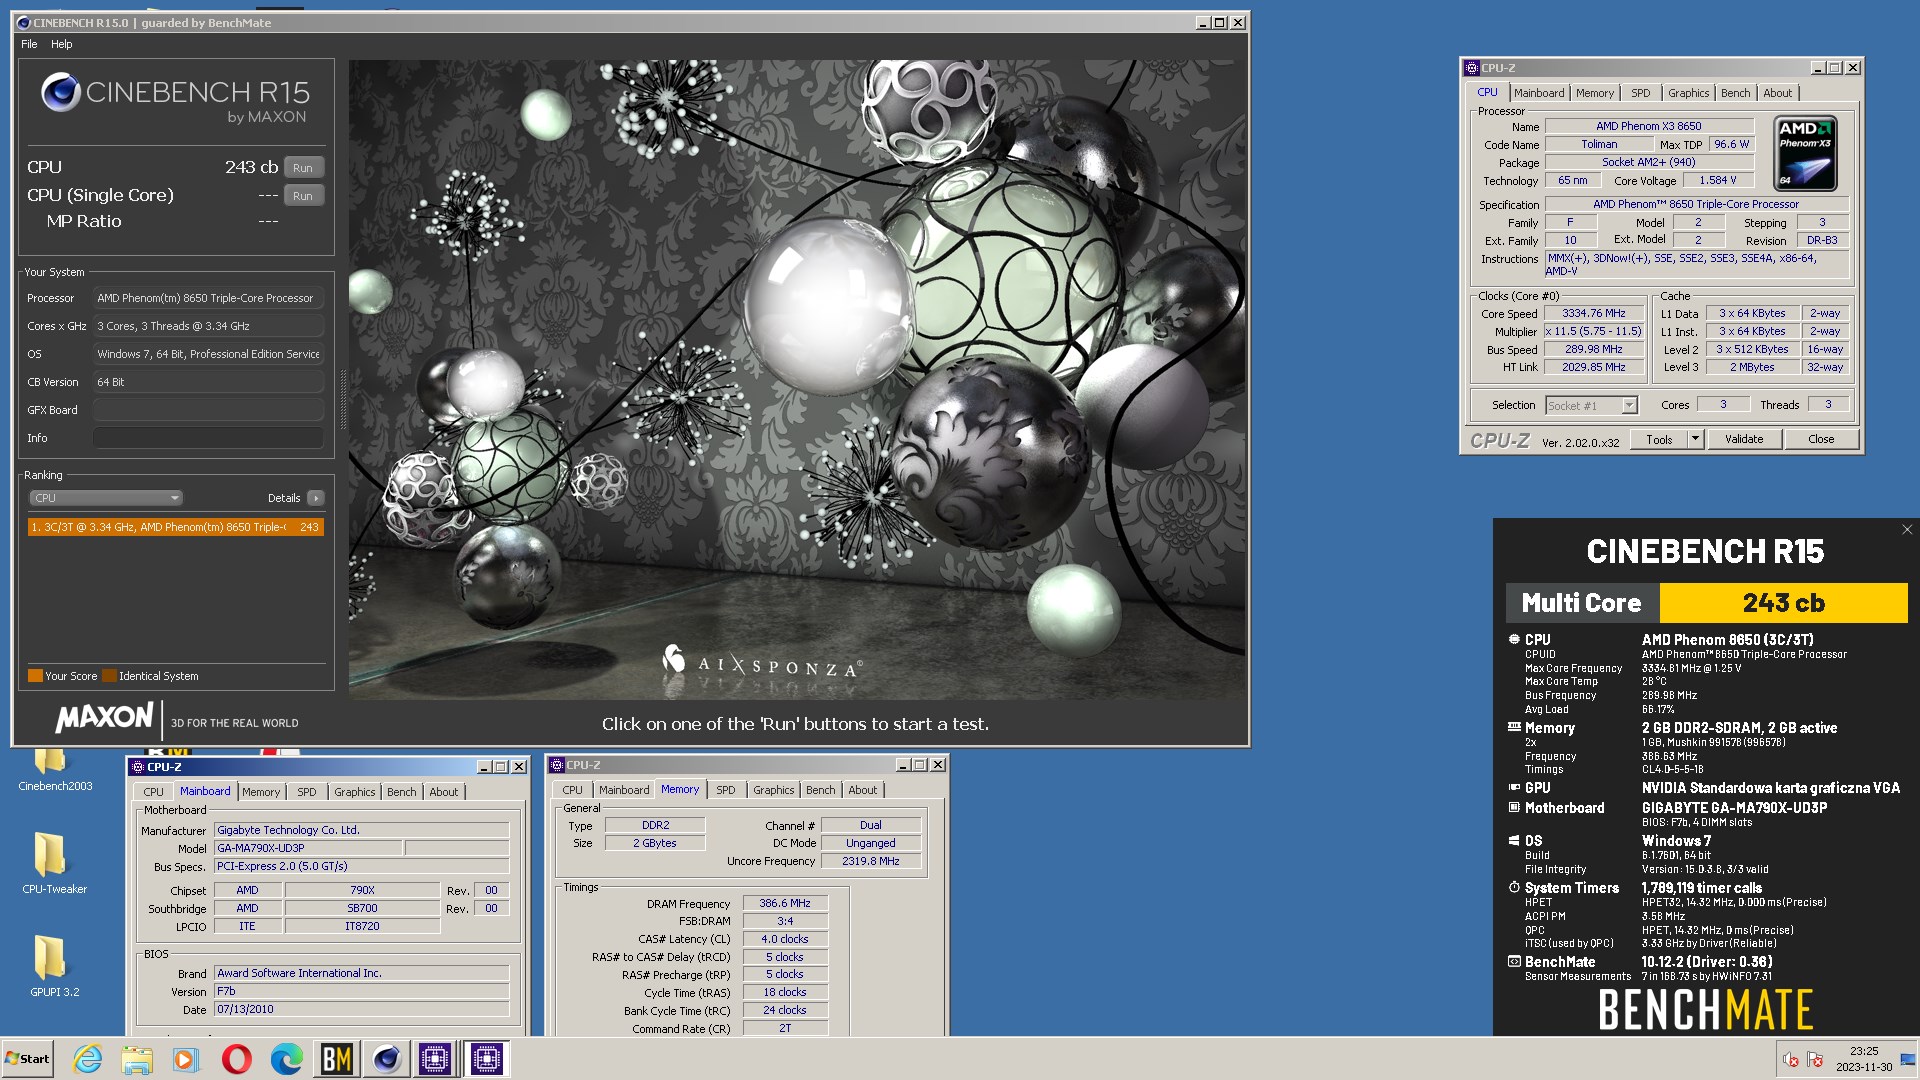Open the Socket #1 selection dropdown
Image resolution: width=1920 pixels, height=1080 pixels.
coord(1591,405)
